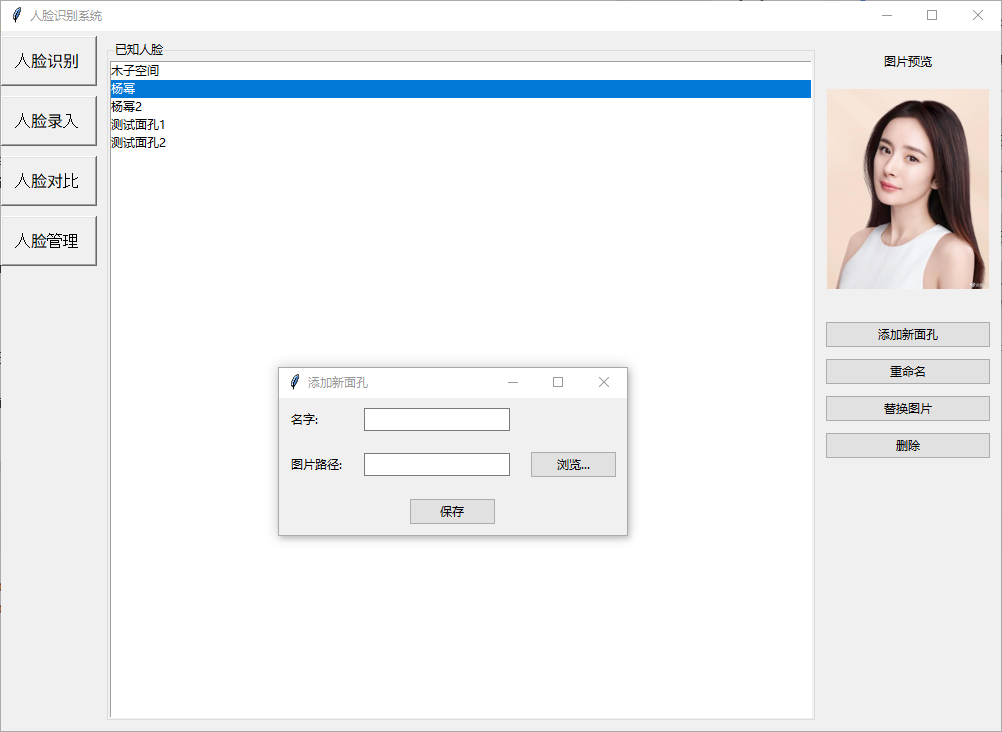
Task: Maximize the 人脸识别系统 main window
Action: [x=932, y=15]
